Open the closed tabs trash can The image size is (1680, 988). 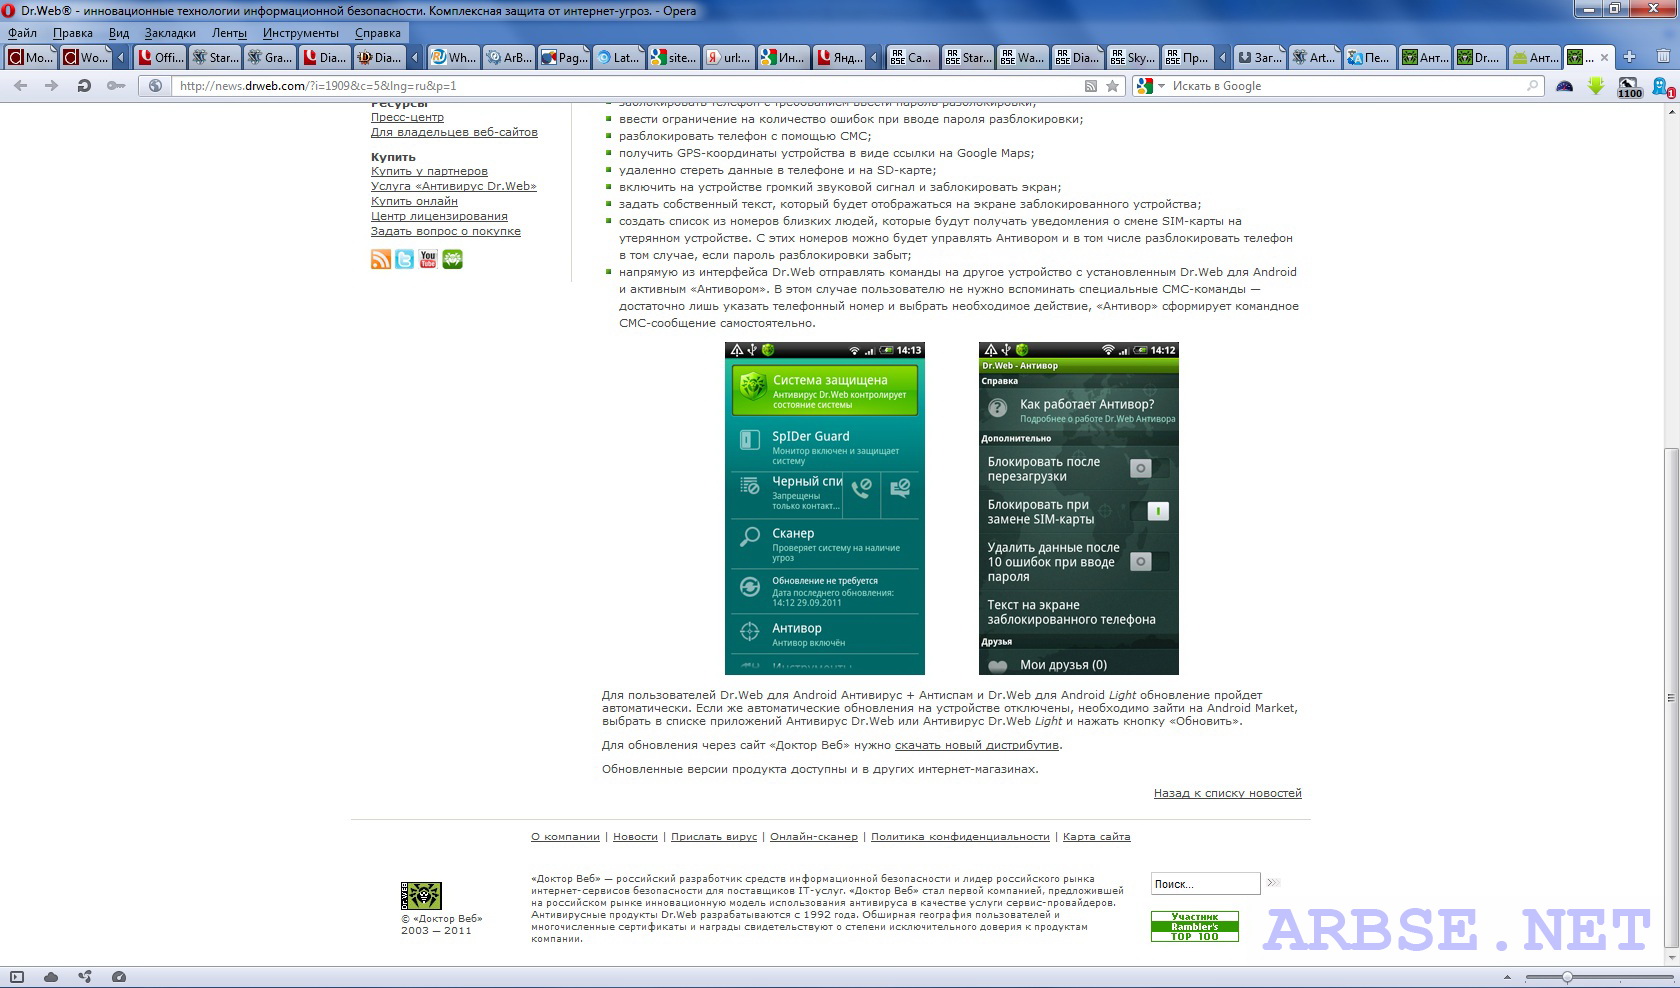1664,57
